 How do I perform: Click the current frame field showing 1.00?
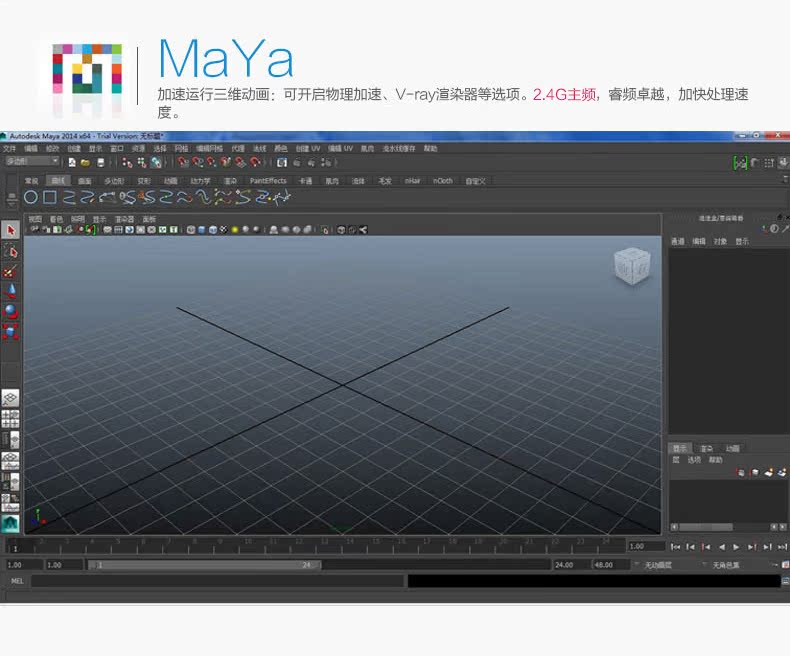(x=646, y=546)
